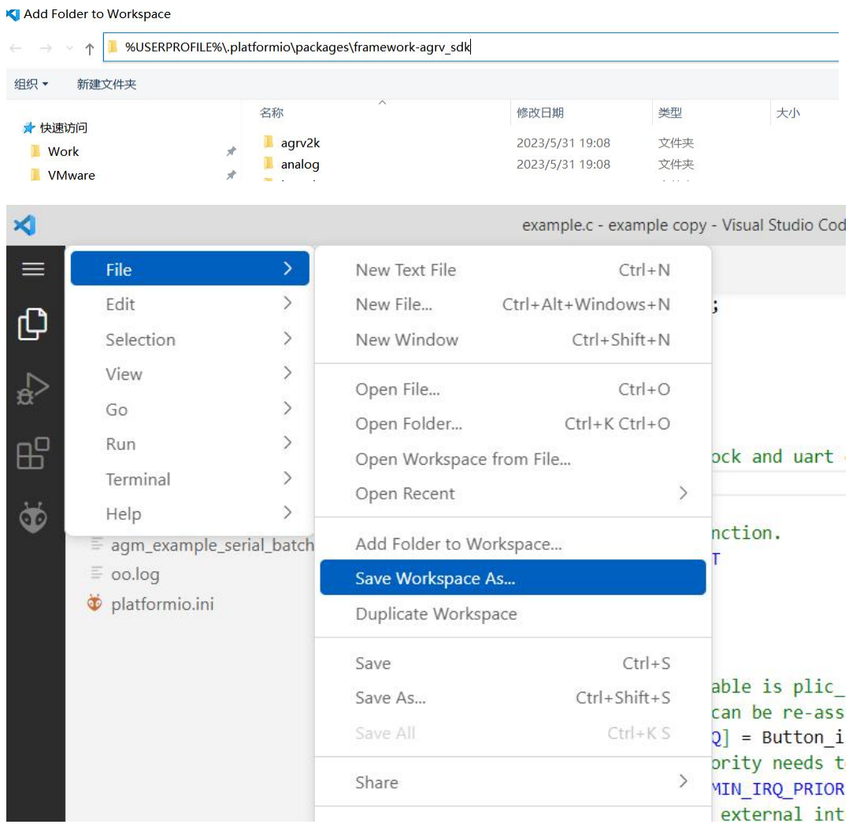Viewport: 860px width, 828px height.
Task: Click the folder icon in the address bar
Action: [x=113, y=47]
